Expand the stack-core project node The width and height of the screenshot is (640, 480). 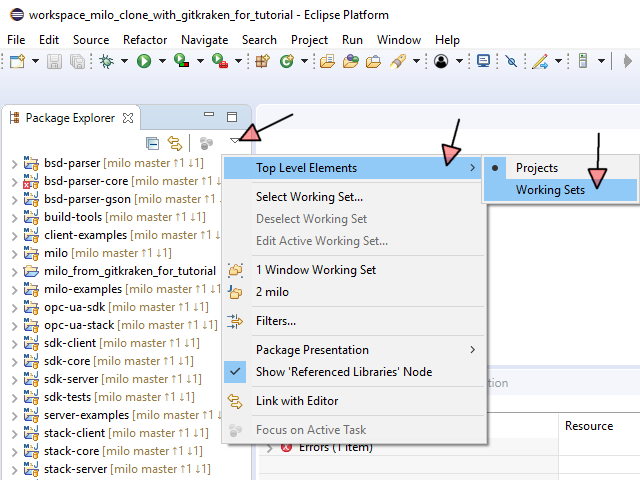point(15,452)
